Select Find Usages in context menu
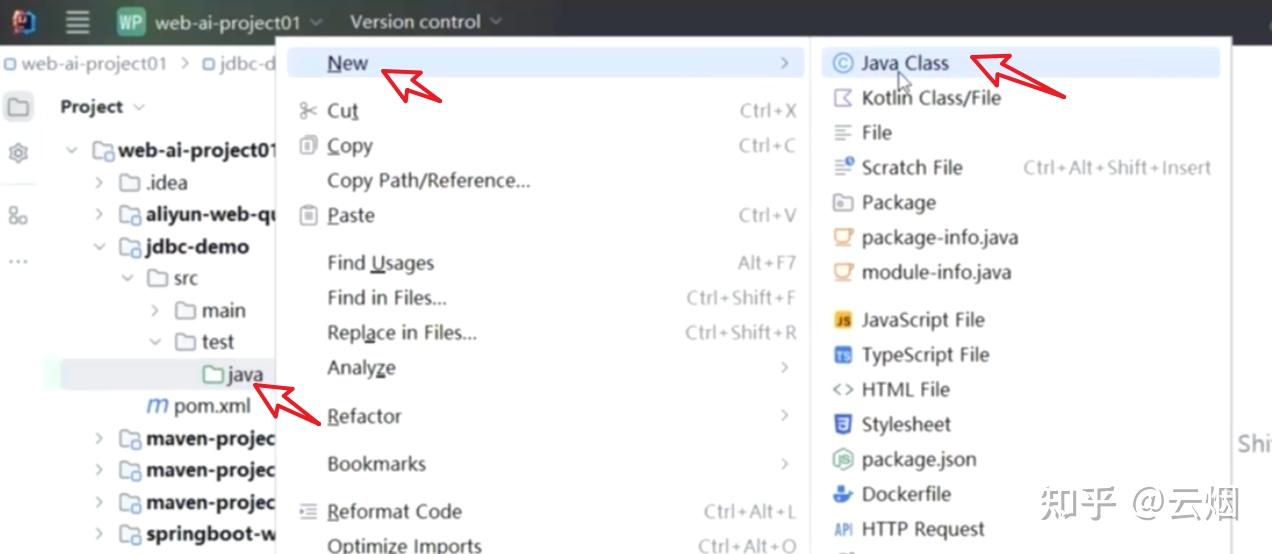The height and width of the screenshot is (554, 1272). (380, 263)
